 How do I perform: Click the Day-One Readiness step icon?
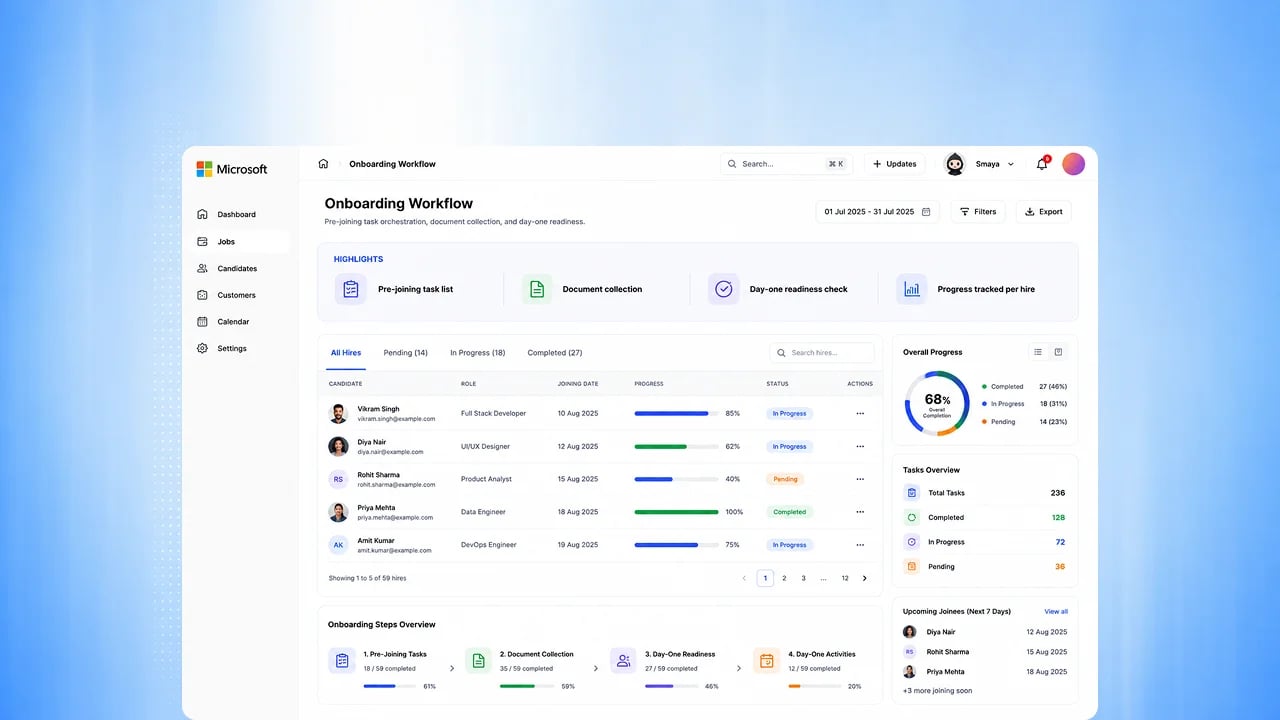623,661
